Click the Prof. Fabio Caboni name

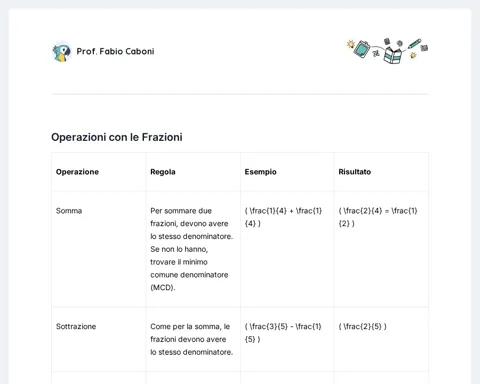[115, 51]
